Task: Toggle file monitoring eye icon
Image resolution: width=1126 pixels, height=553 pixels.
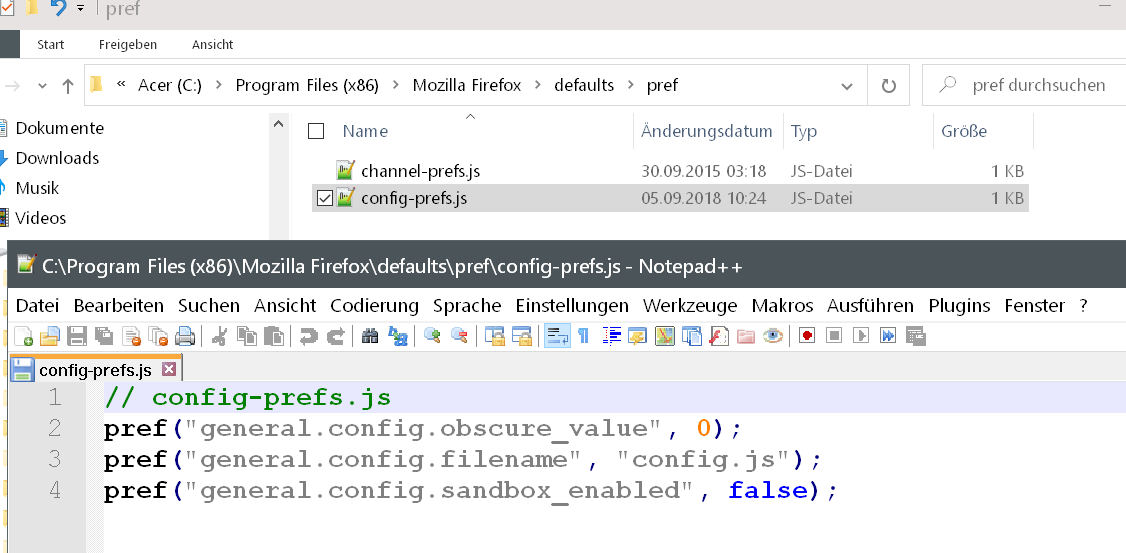Action: 773,335
